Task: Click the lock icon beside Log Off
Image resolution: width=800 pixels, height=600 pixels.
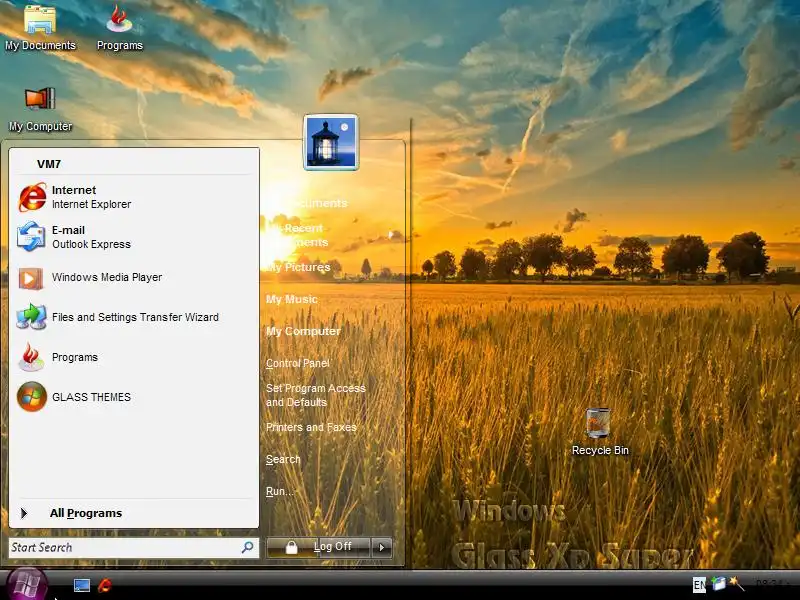Action: coord(291,547)
